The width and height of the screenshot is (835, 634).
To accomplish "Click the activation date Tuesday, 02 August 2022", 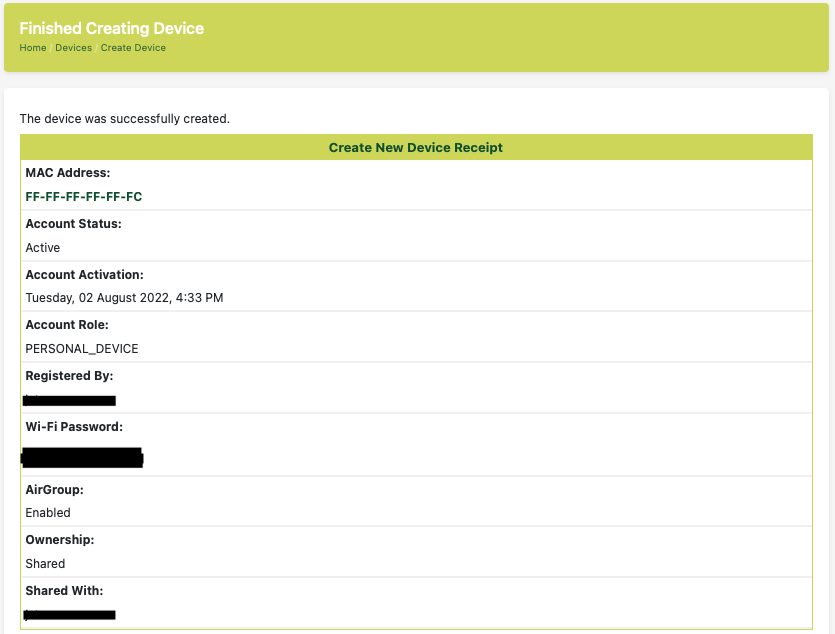I will pos(124,297).
